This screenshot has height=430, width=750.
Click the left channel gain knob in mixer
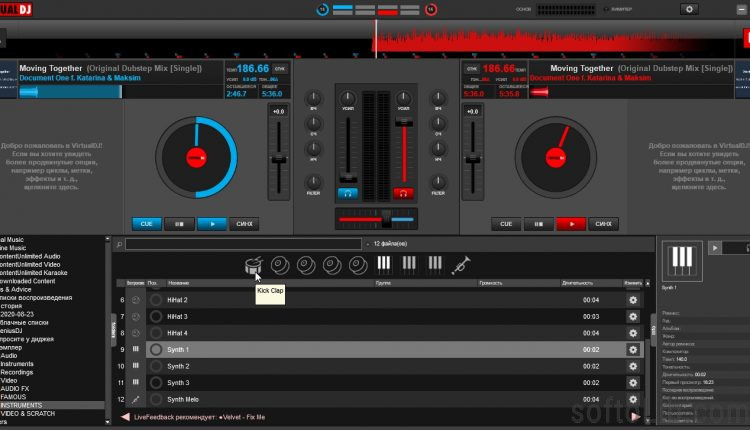coord(348,99)
